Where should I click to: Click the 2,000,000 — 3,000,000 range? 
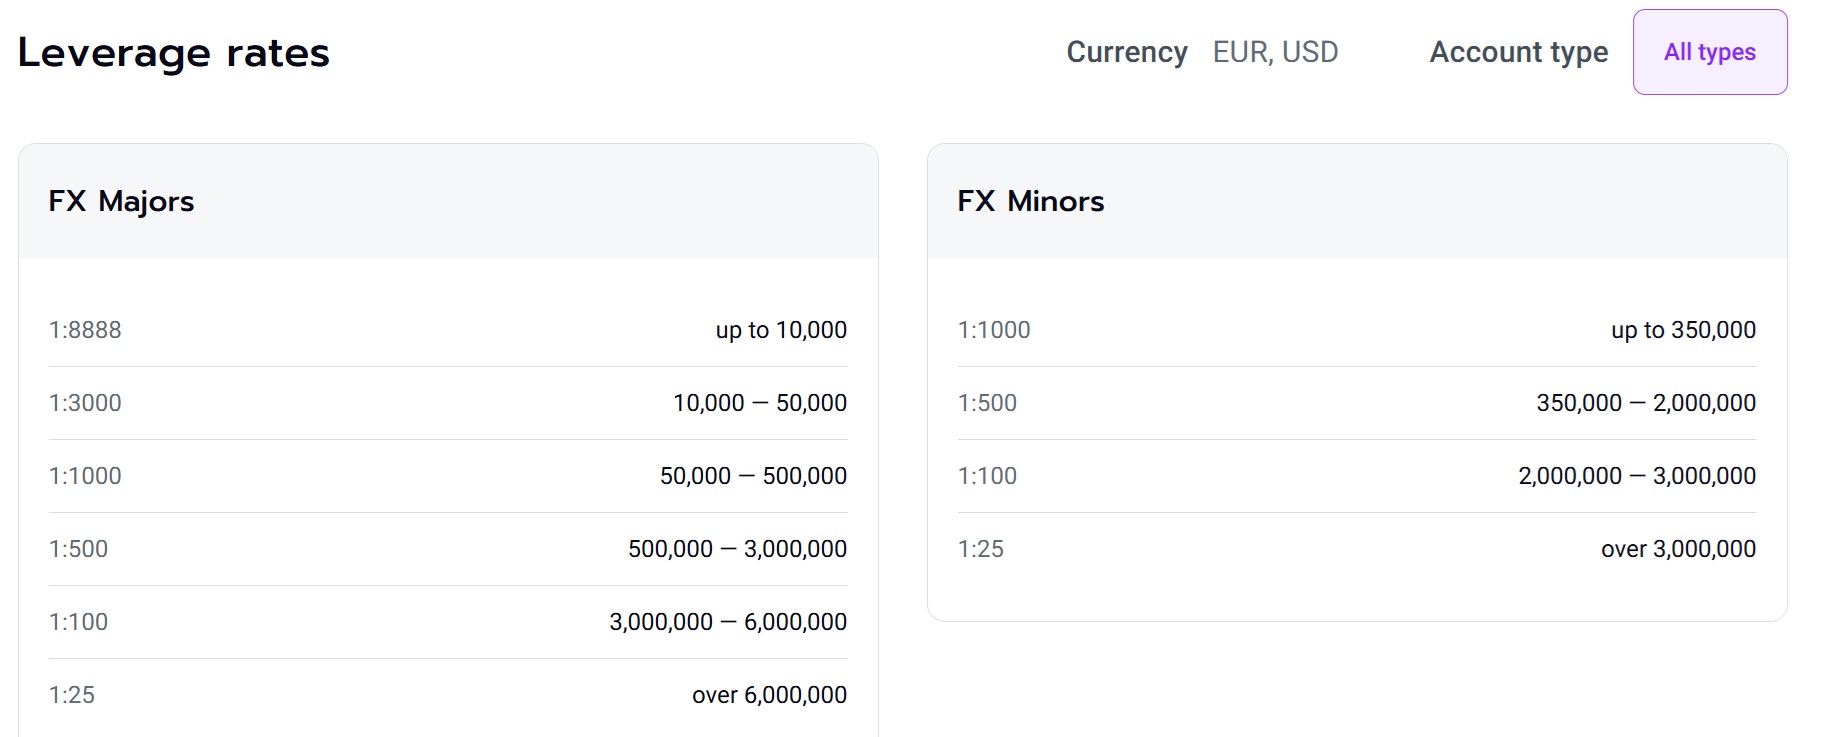(1637, 476)
